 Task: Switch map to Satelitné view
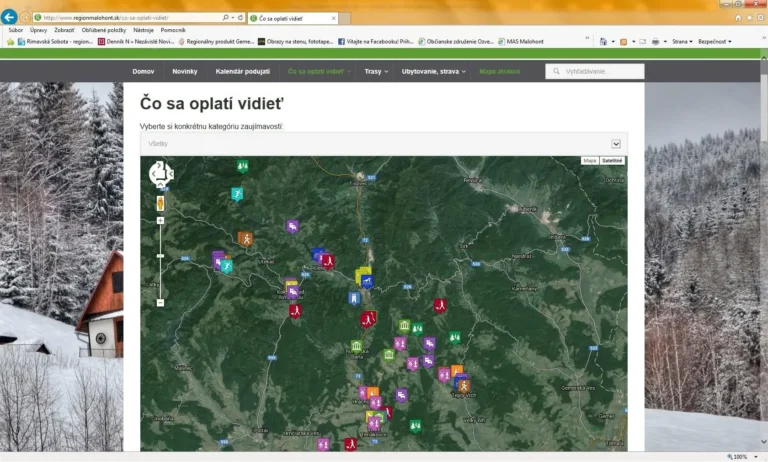612,161
